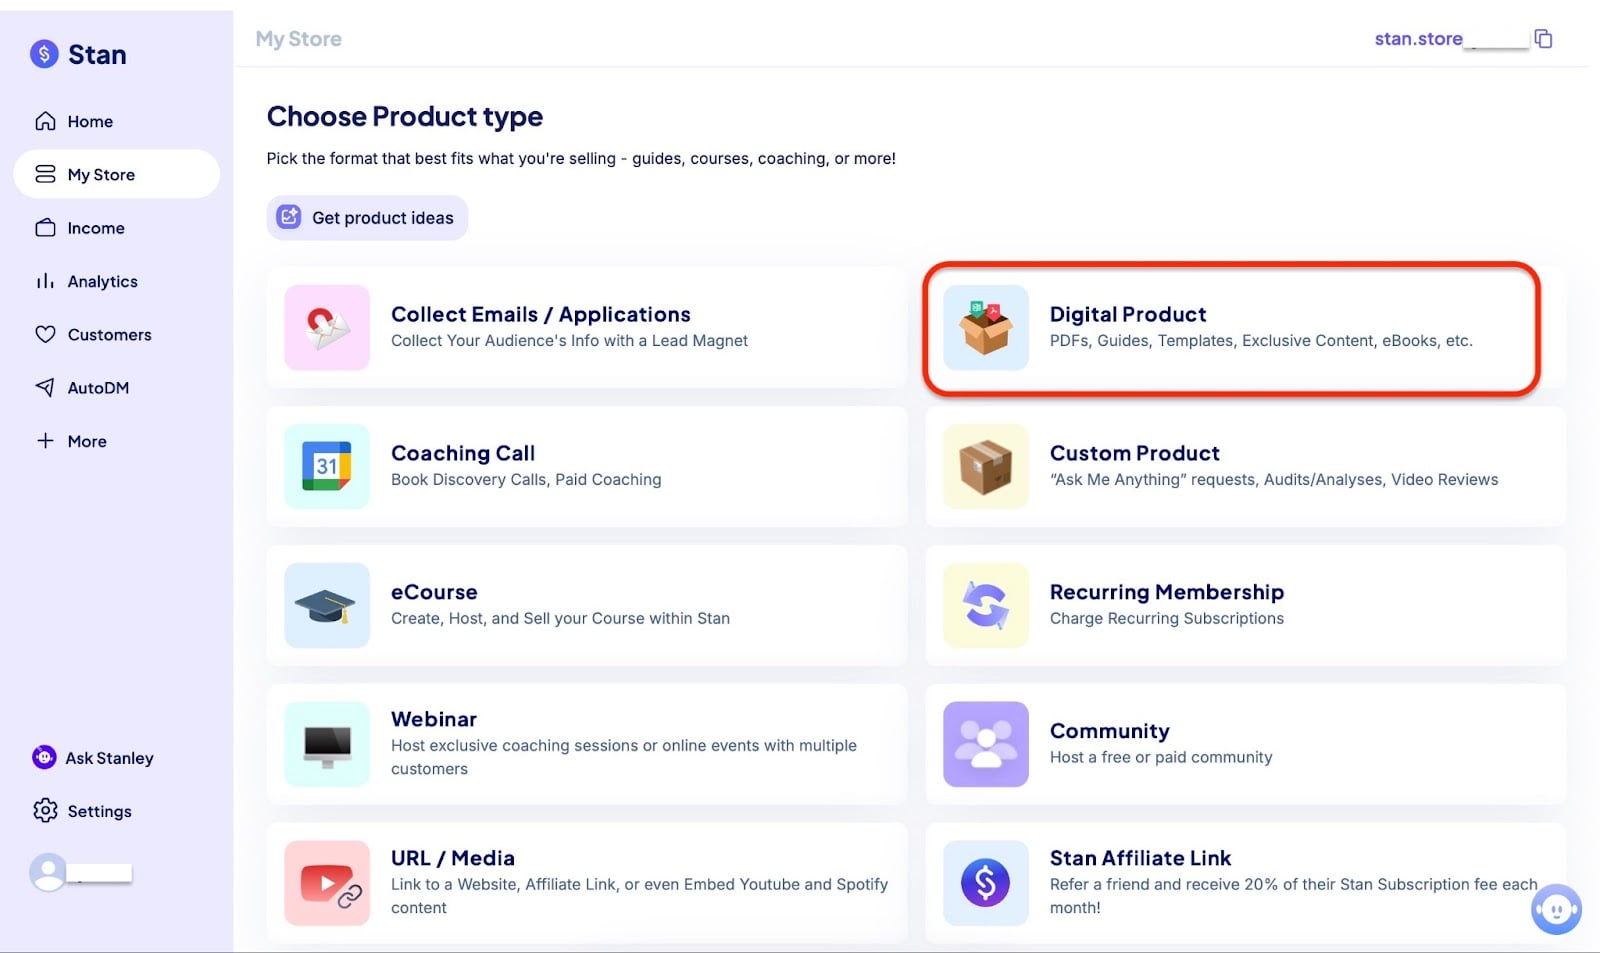This screenshot has height=953, width=1600.
Task: Click the Ask Stanley purple avatar icon
Action: click(x=44, y=757)
